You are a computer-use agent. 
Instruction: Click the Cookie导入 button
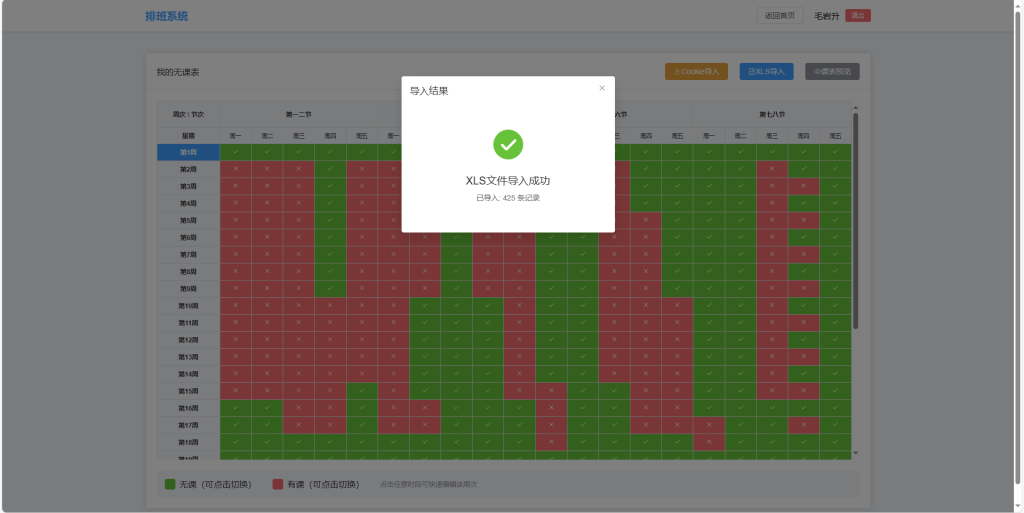pyautogui.click(x=697, y=72)
